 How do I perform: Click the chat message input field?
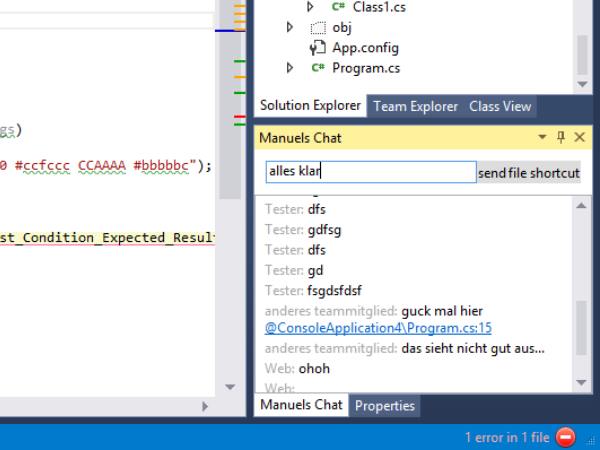[x=370, y=172]
